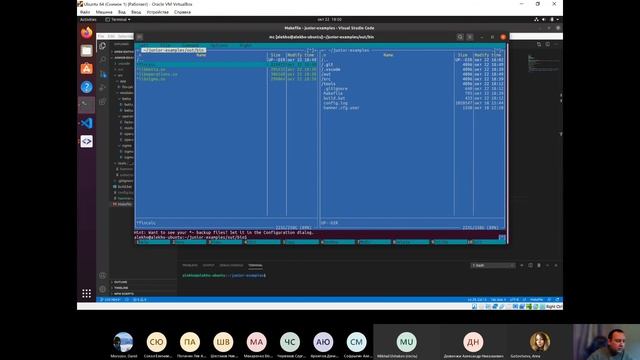The width and height of the screenshot is (640, 360).
Task: Click the 8 Delete function key in mc
Action: (411, 242)
